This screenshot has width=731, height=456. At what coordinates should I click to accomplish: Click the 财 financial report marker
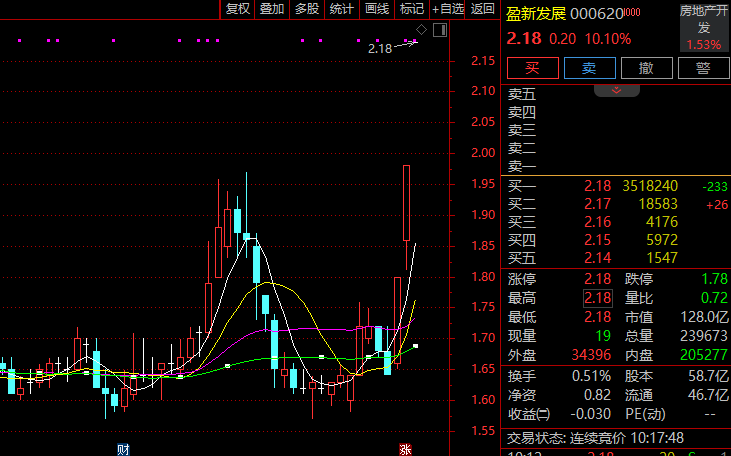click(123, 448)
